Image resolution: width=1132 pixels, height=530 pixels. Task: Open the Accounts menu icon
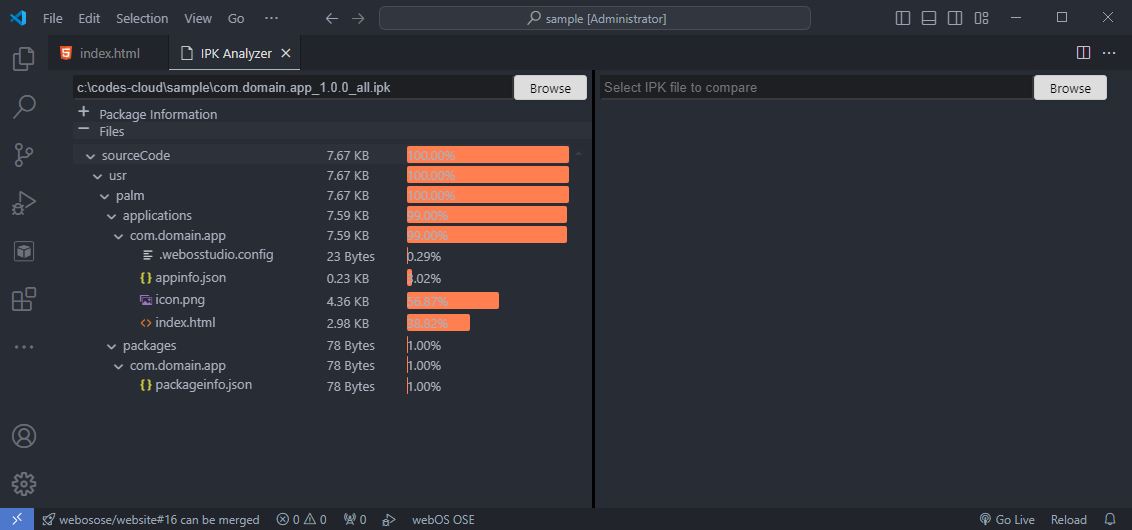[24, 436]
